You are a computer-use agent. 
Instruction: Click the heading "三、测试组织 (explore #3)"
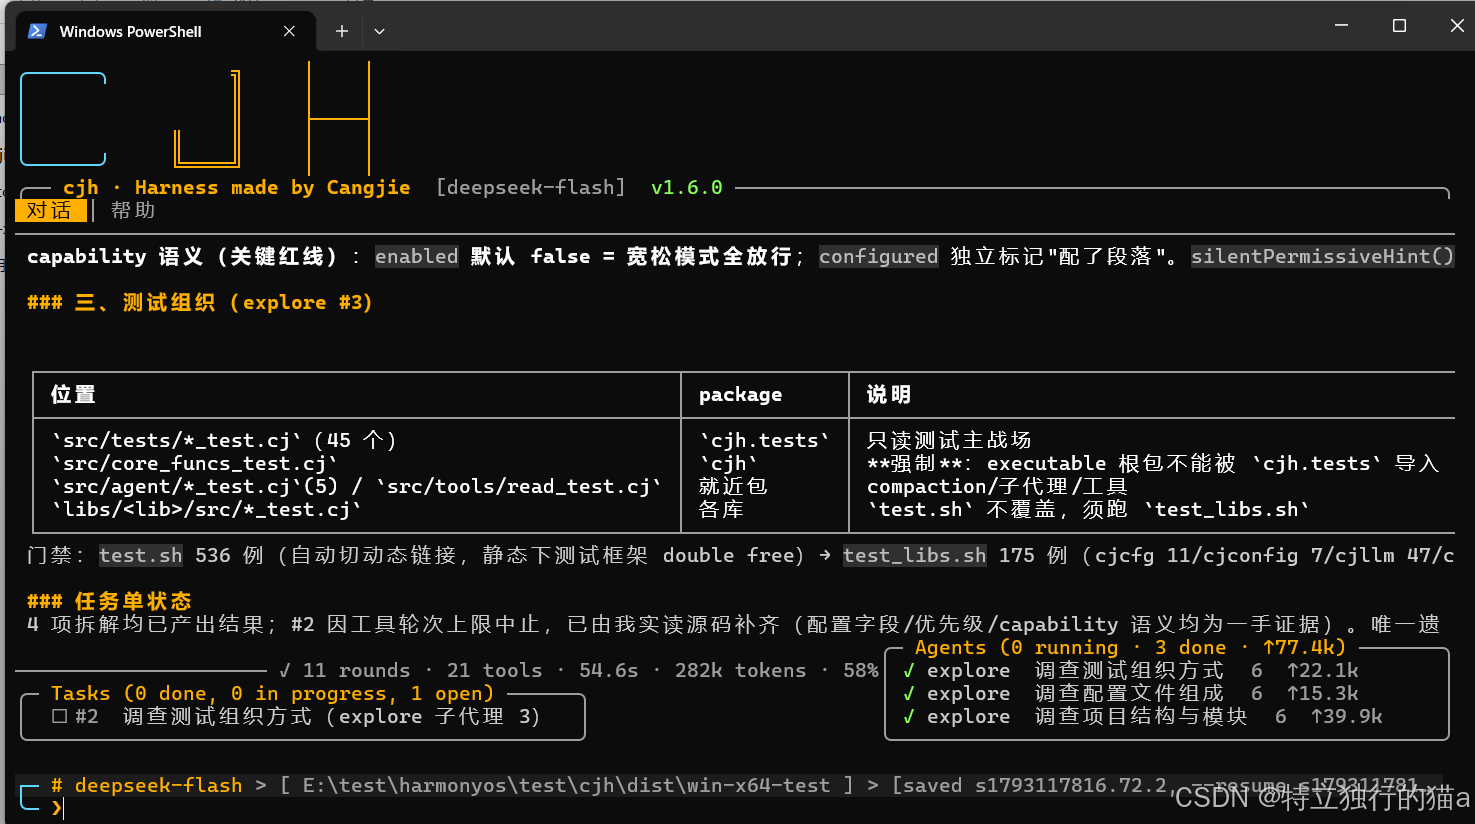[223, 302]
